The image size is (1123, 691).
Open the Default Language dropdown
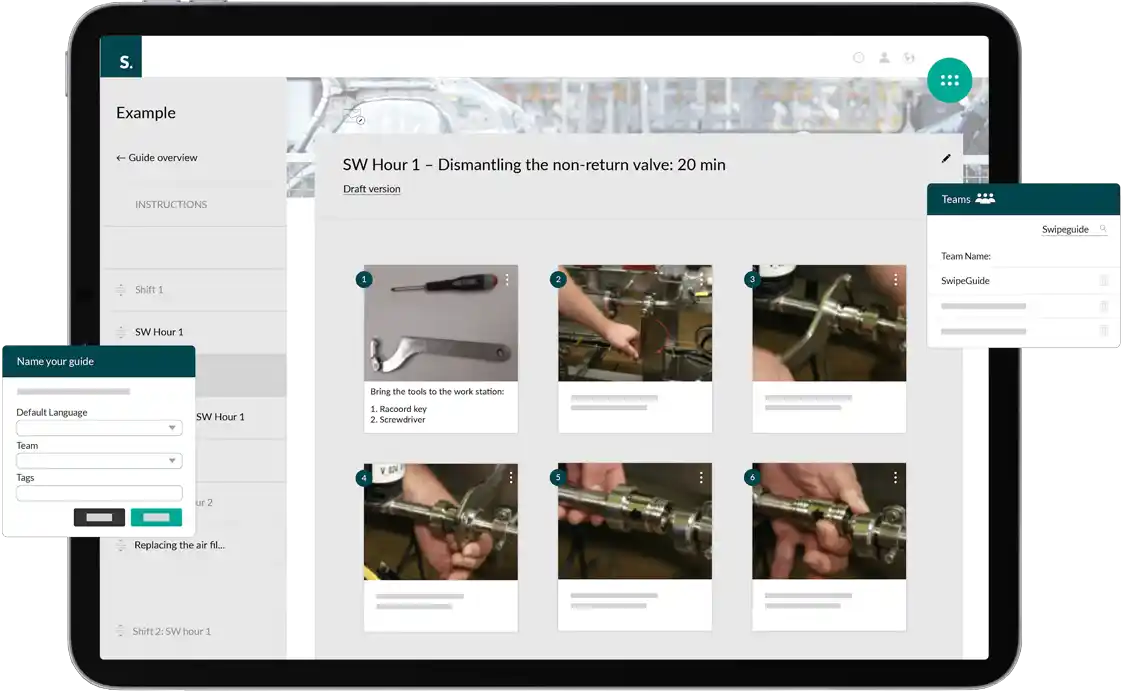[x=100, y=428]
